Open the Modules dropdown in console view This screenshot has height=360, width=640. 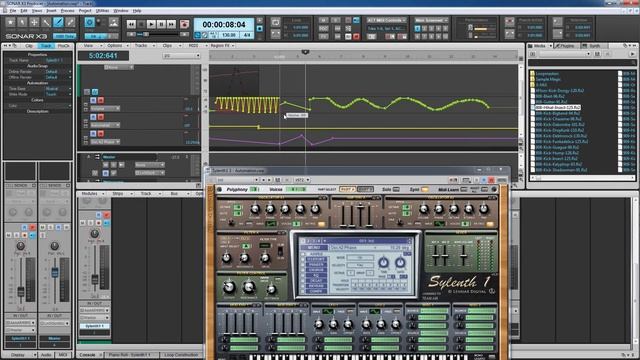click(x=92, y=193)
